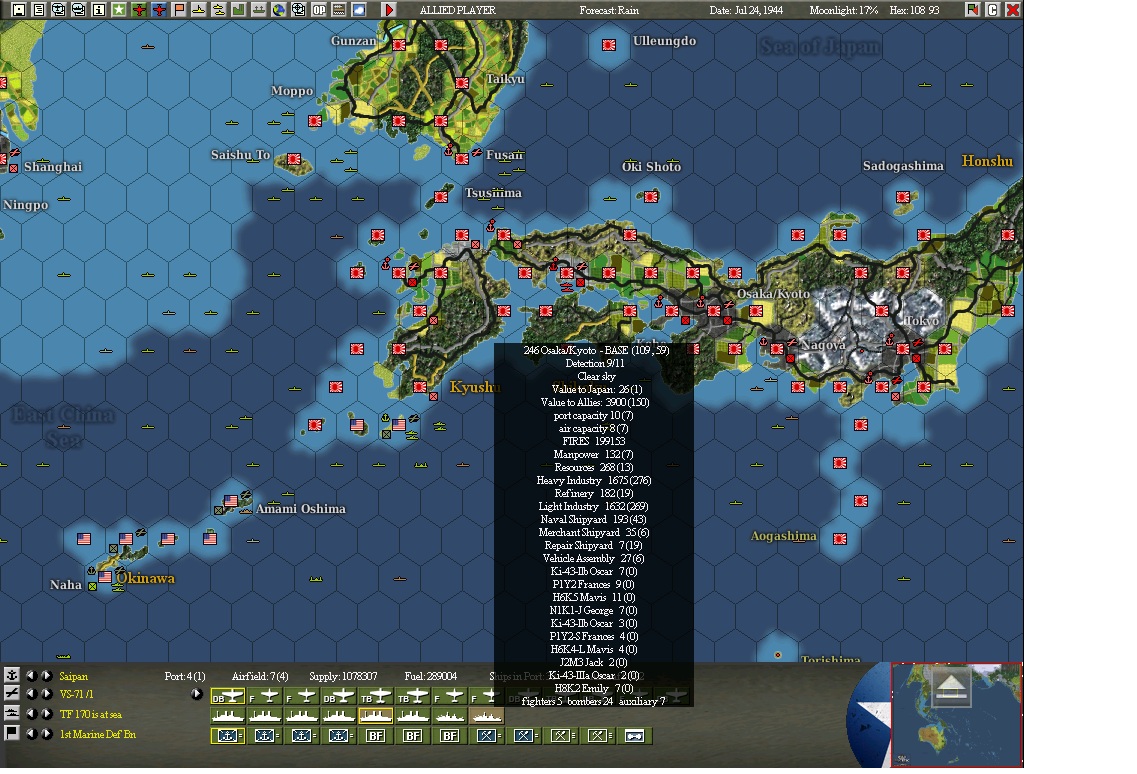
Task: Click the single yellow ship toolbar icon
Action: 198,10
